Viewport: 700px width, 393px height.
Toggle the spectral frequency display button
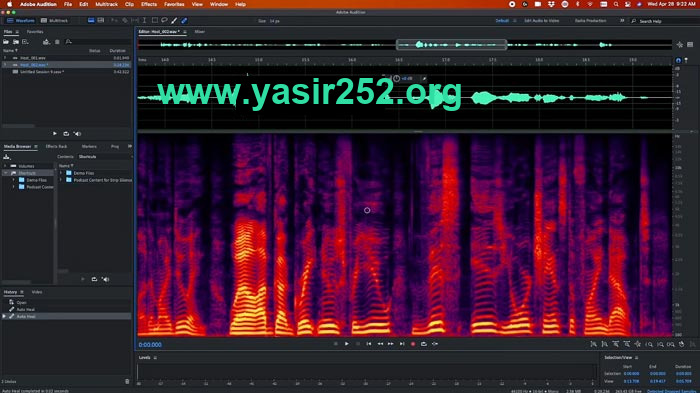click(x=91, y=21)
